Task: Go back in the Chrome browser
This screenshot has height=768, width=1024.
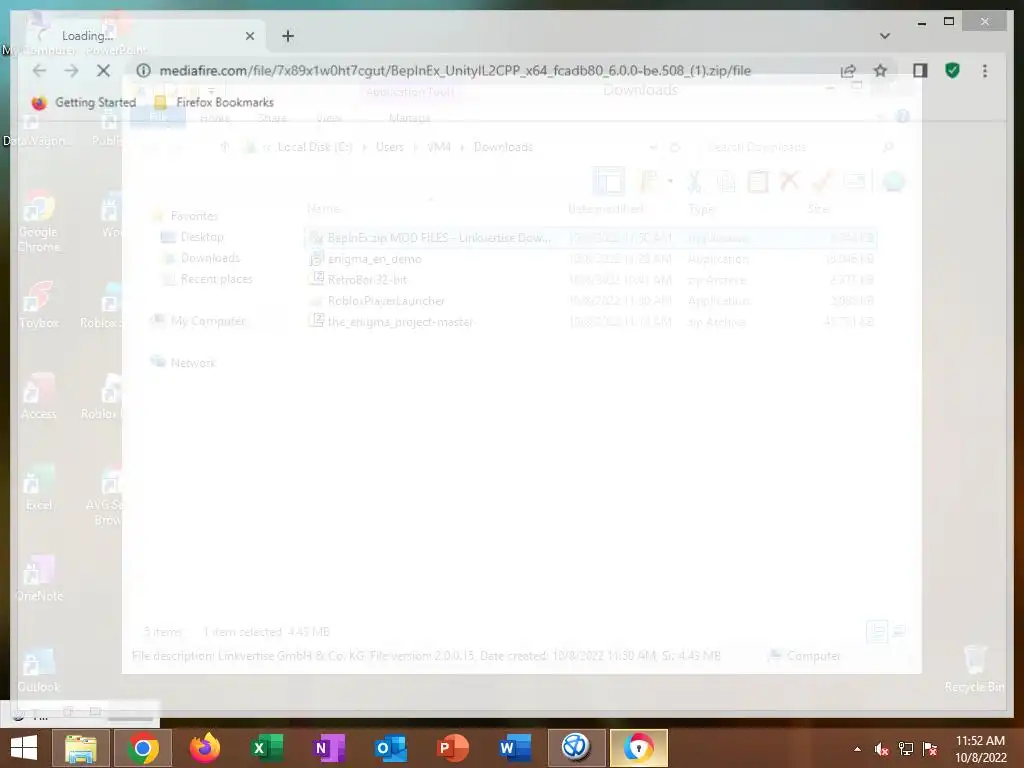Action: pos(39,71)
